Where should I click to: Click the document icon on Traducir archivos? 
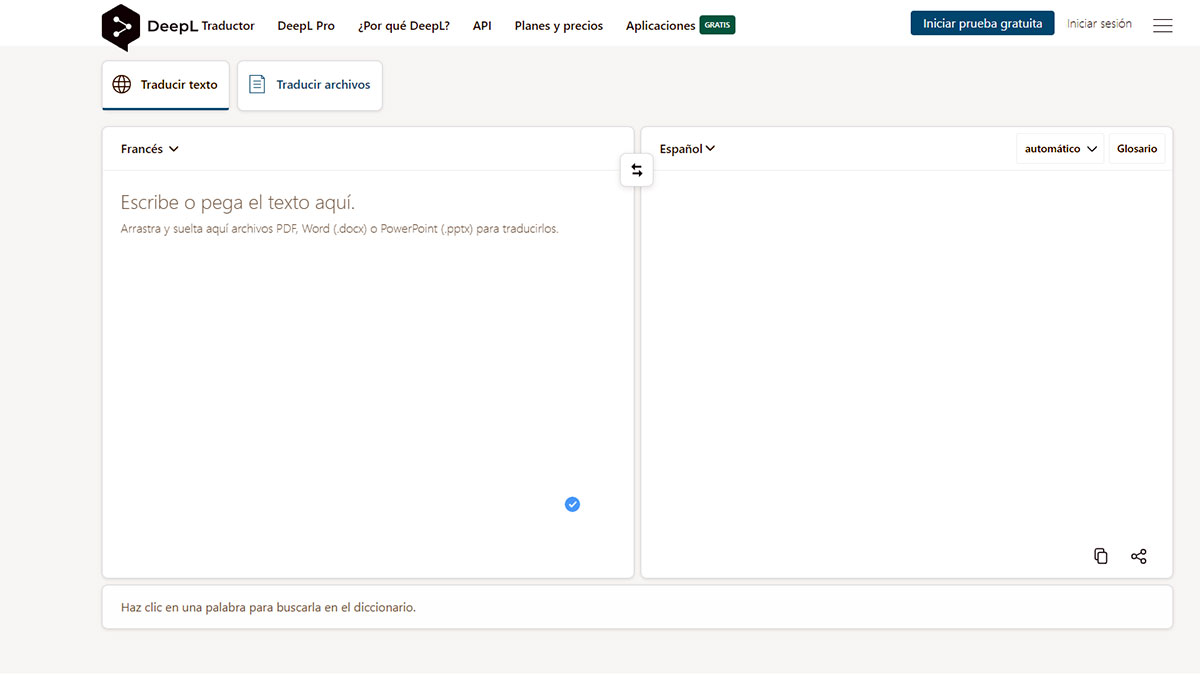coord(257,85)
